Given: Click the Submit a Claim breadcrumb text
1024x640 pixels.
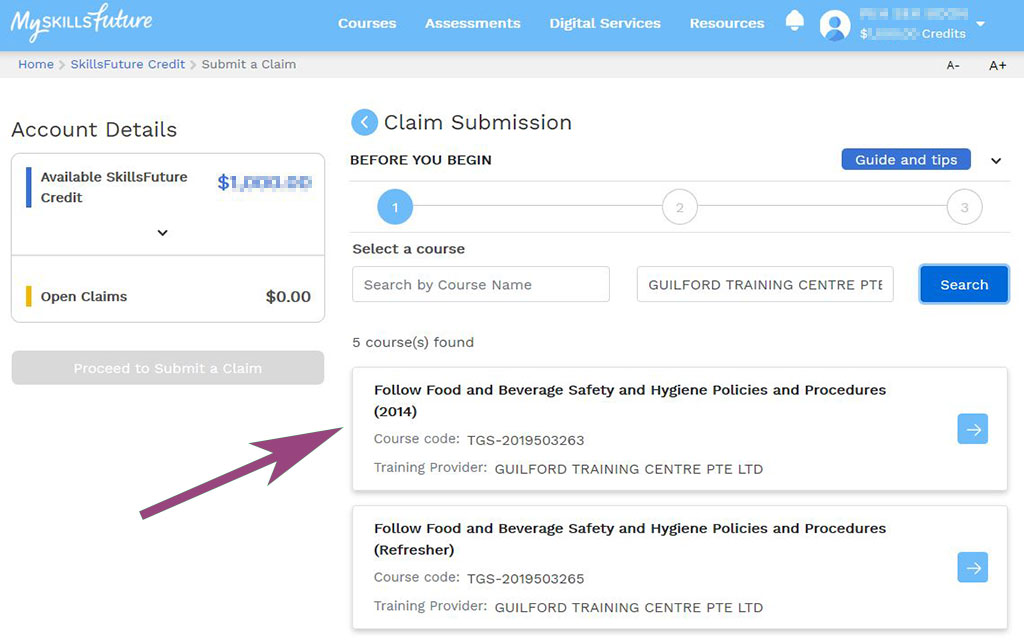Looking at the screenshot, I should click(x=249, y=64).
